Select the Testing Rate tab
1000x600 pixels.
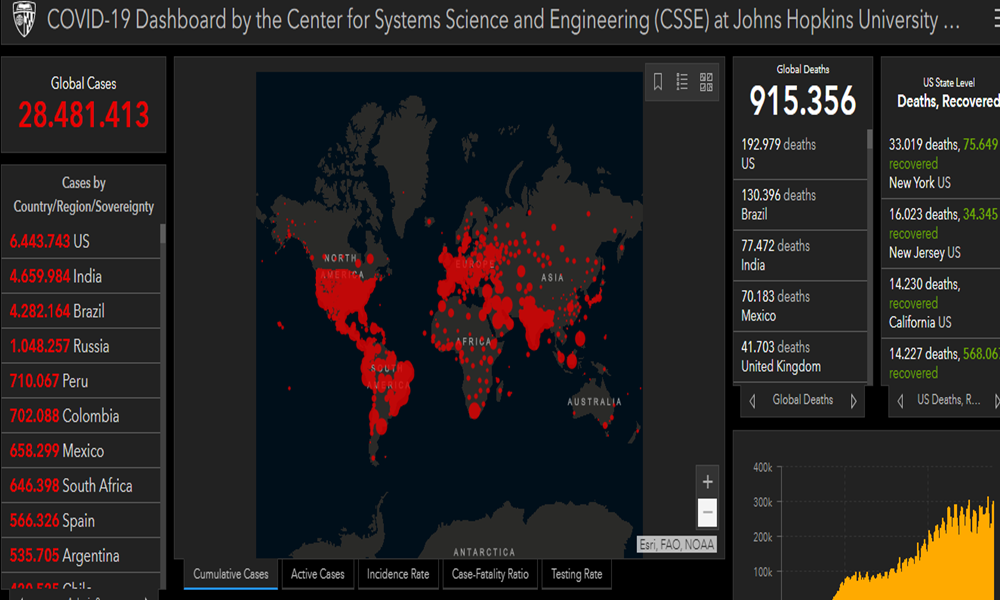pos(577,574)
